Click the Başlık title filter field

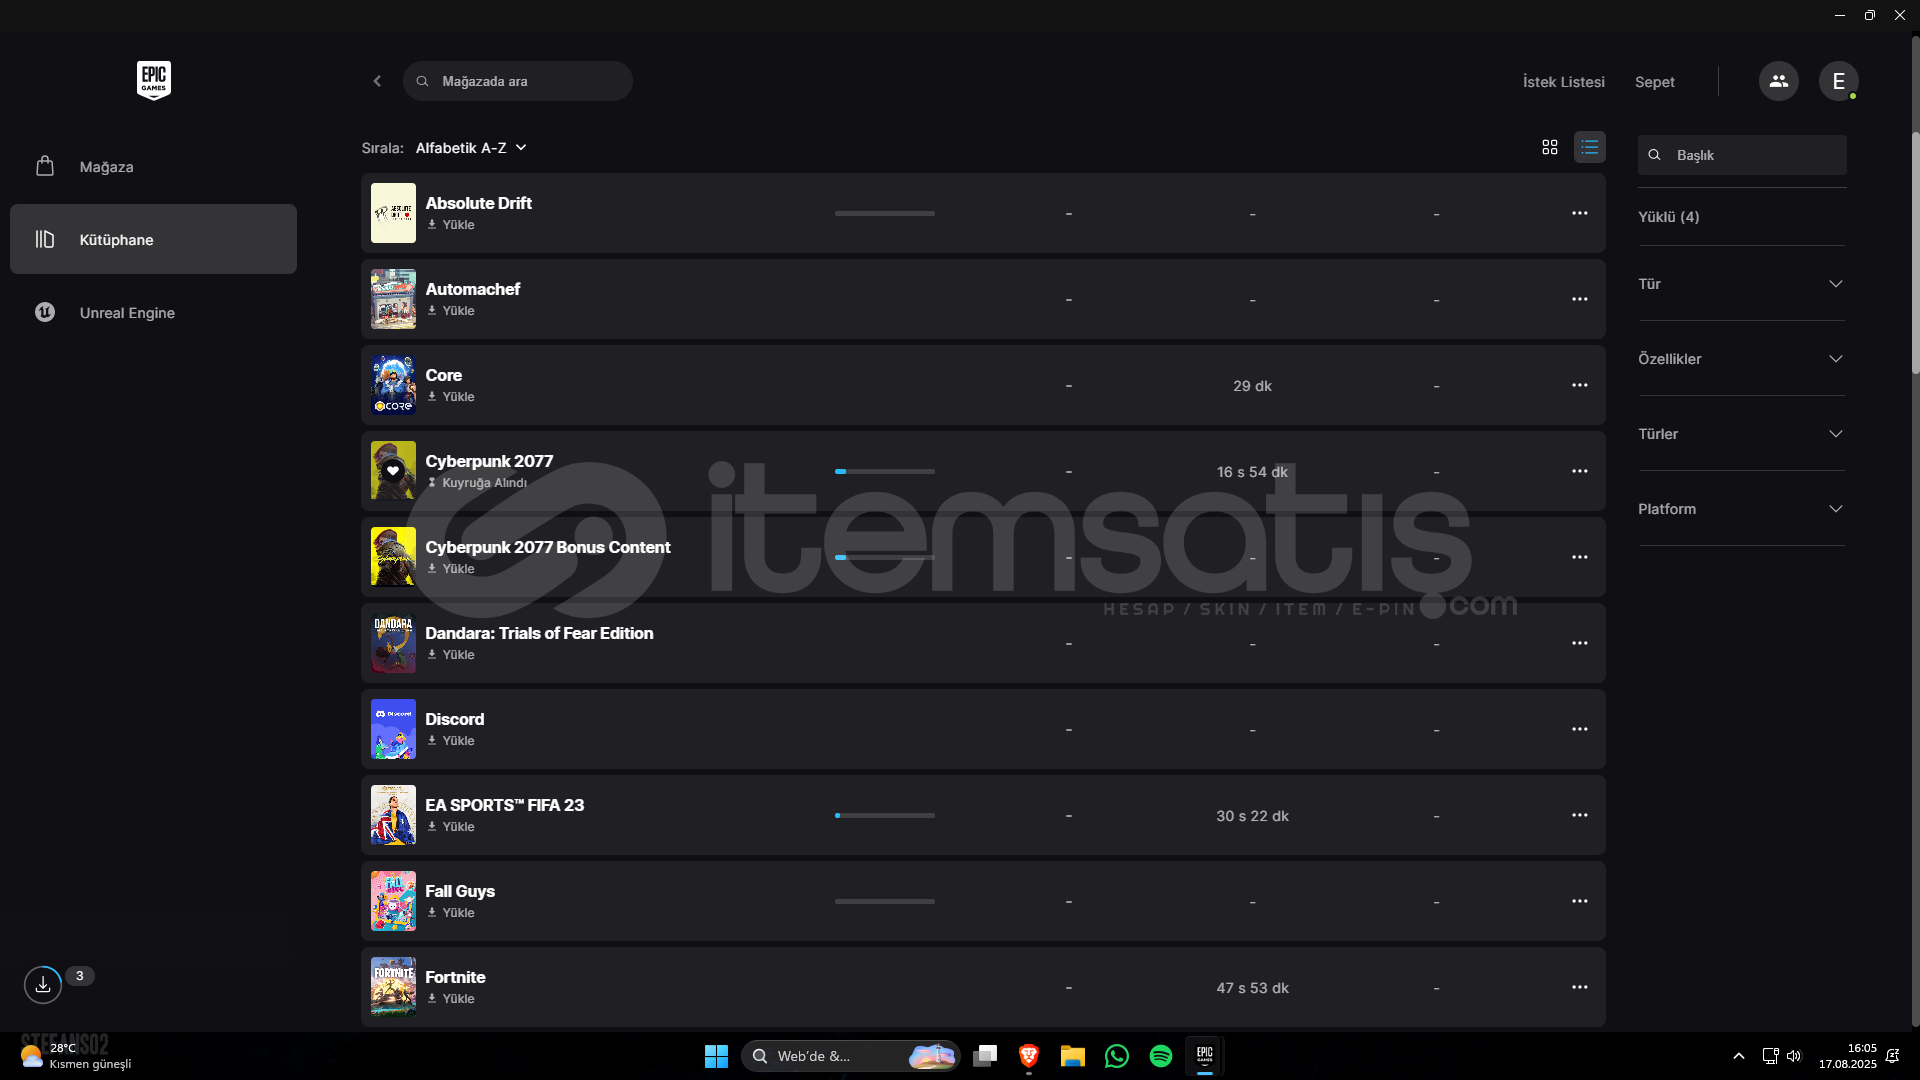[x=1742, y=155]
